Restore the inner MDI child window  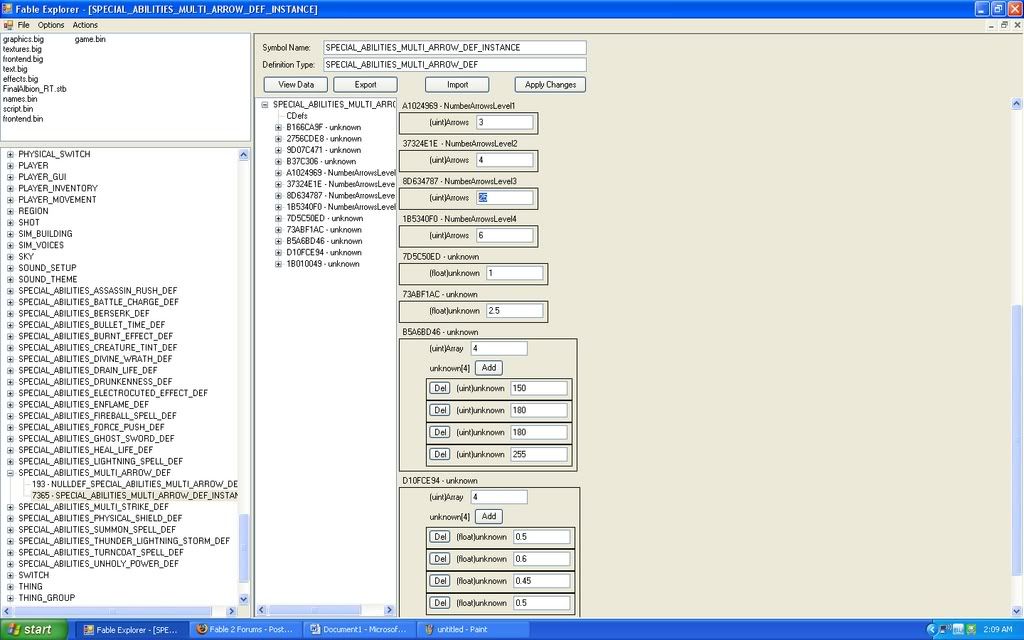pyautogui.click(x=1004, y=25)
